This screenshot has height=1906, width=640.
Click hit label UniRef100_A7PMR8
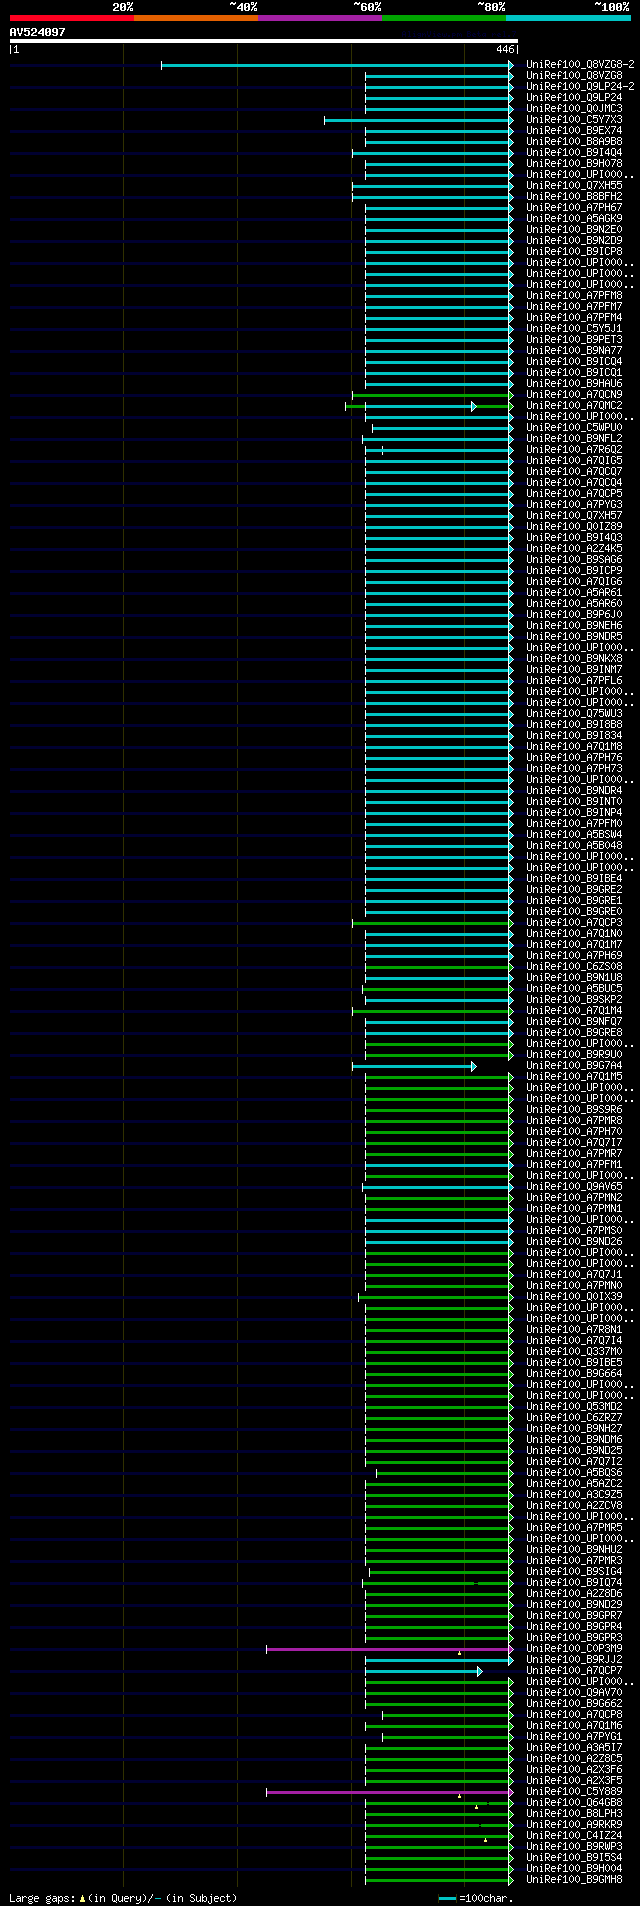click(x=574, y=1120)
